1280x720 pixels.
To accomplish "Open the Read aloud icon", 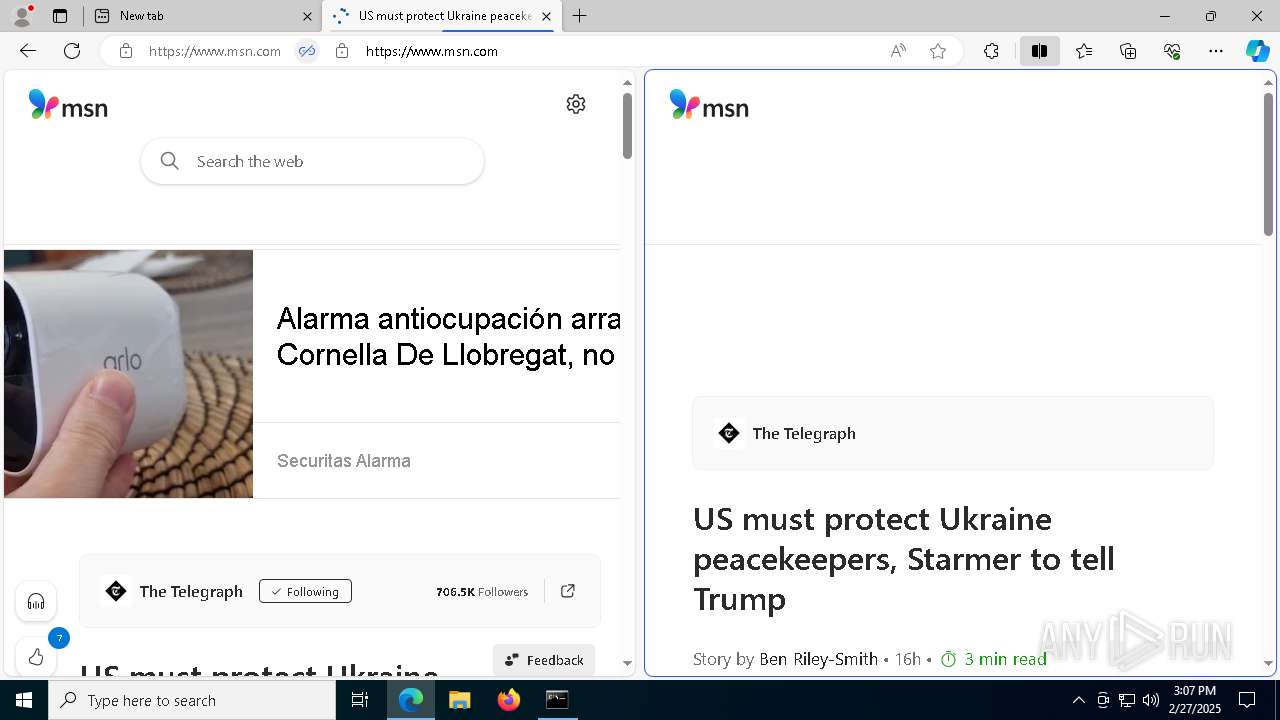I will click(x=898, y=51).
